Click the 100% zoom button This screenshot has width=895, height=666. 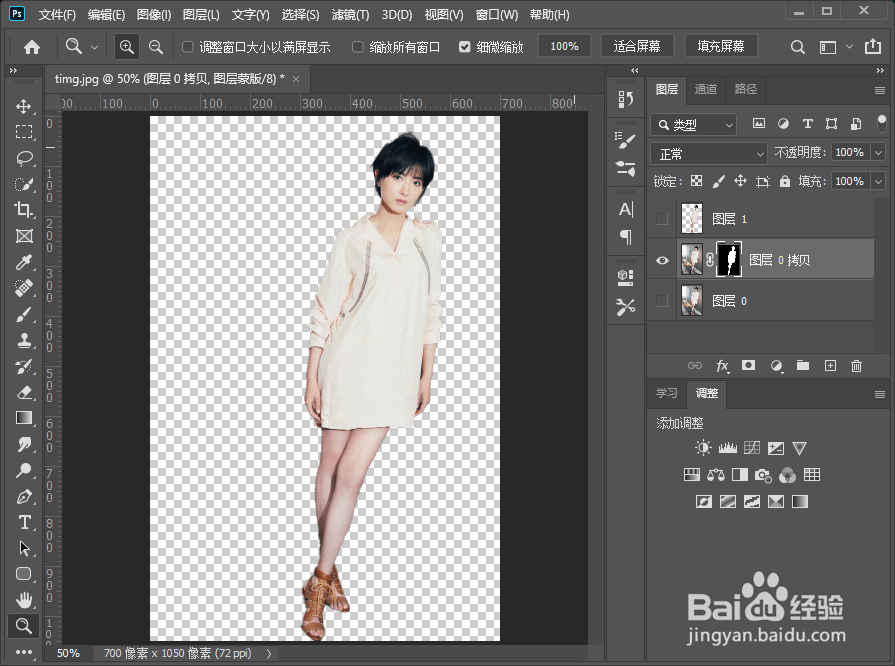pos(565,46)
